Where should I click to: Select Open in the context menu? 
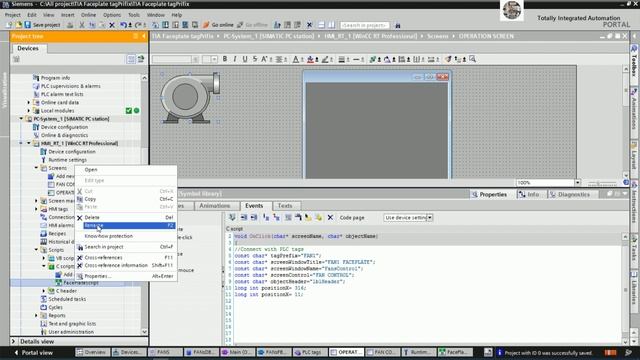(126, 170)
